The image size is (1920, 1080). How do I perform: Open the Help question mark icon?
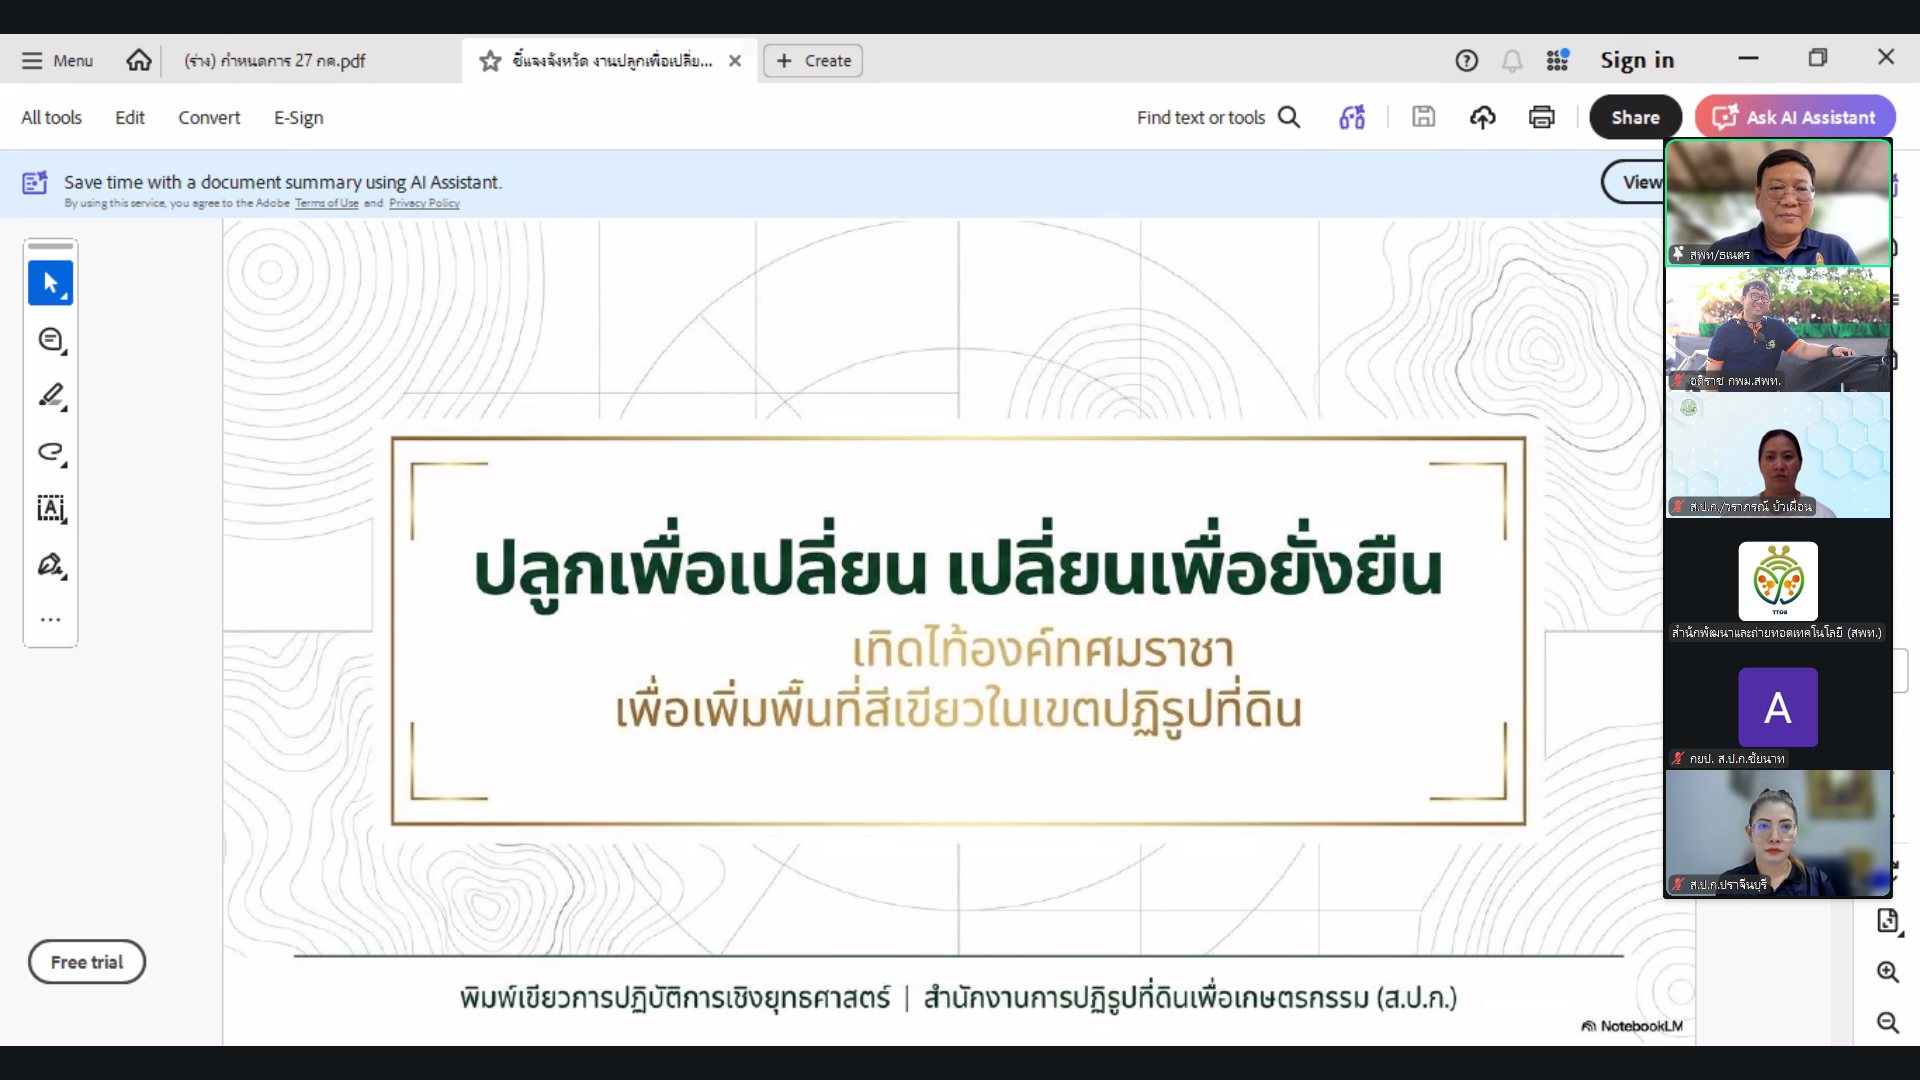[x=1466, y=61]
